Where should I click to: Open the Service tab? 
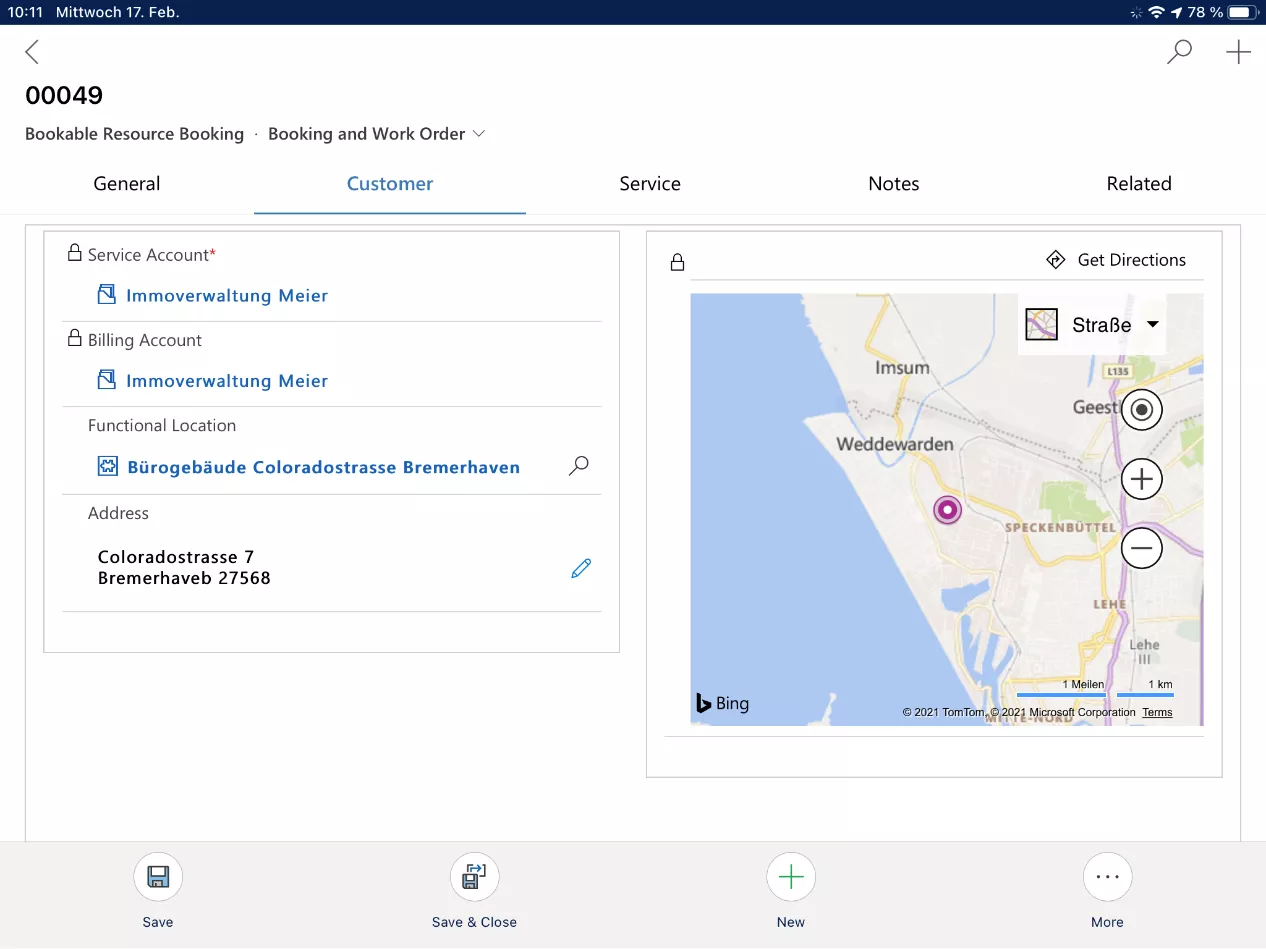click(650, 184)
